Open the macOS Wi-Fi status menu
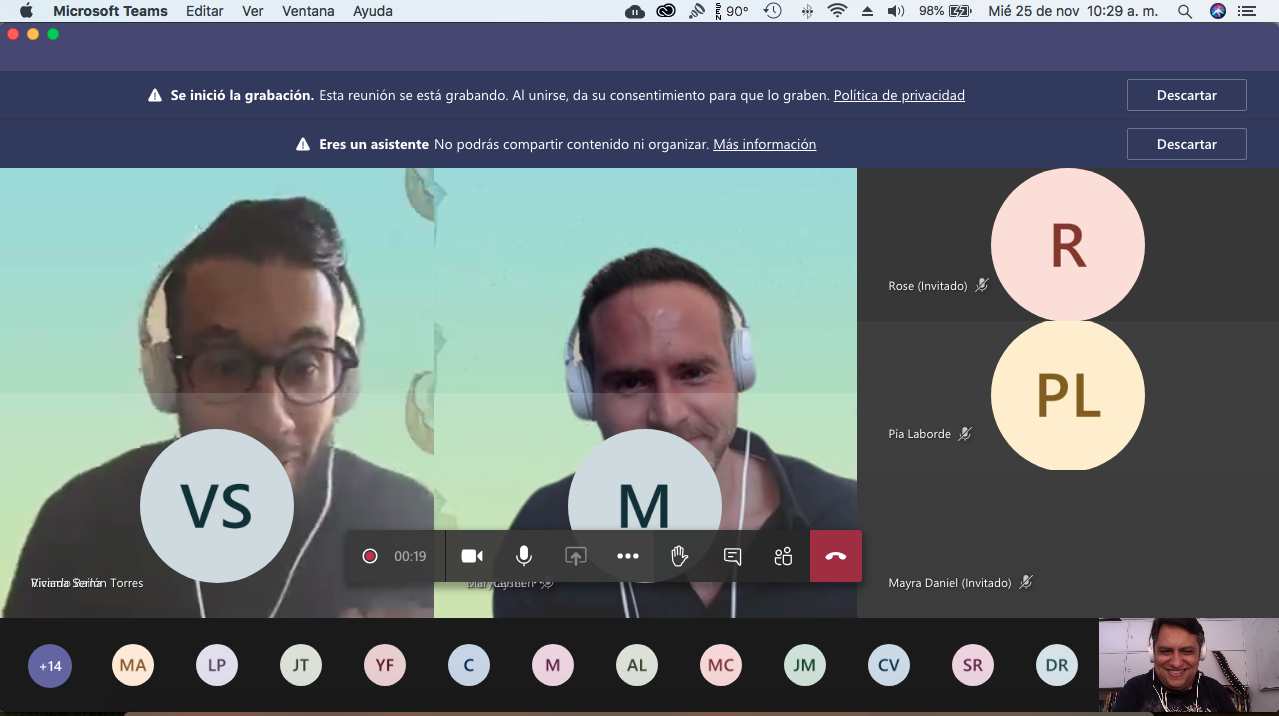This screenshot has width=1279, height=716. tap(837, 11)
